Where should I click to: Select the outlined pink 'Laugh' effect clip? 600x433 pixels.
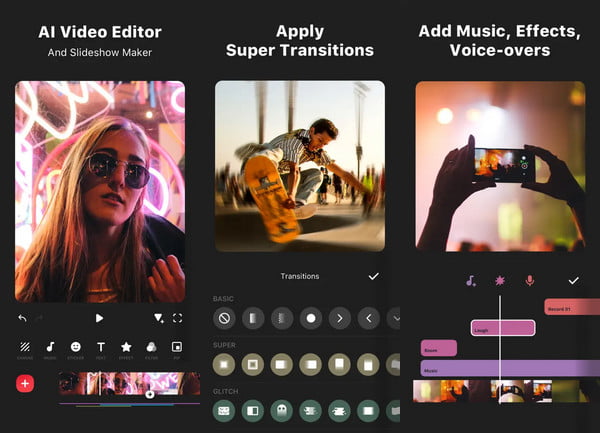[503, 328]
